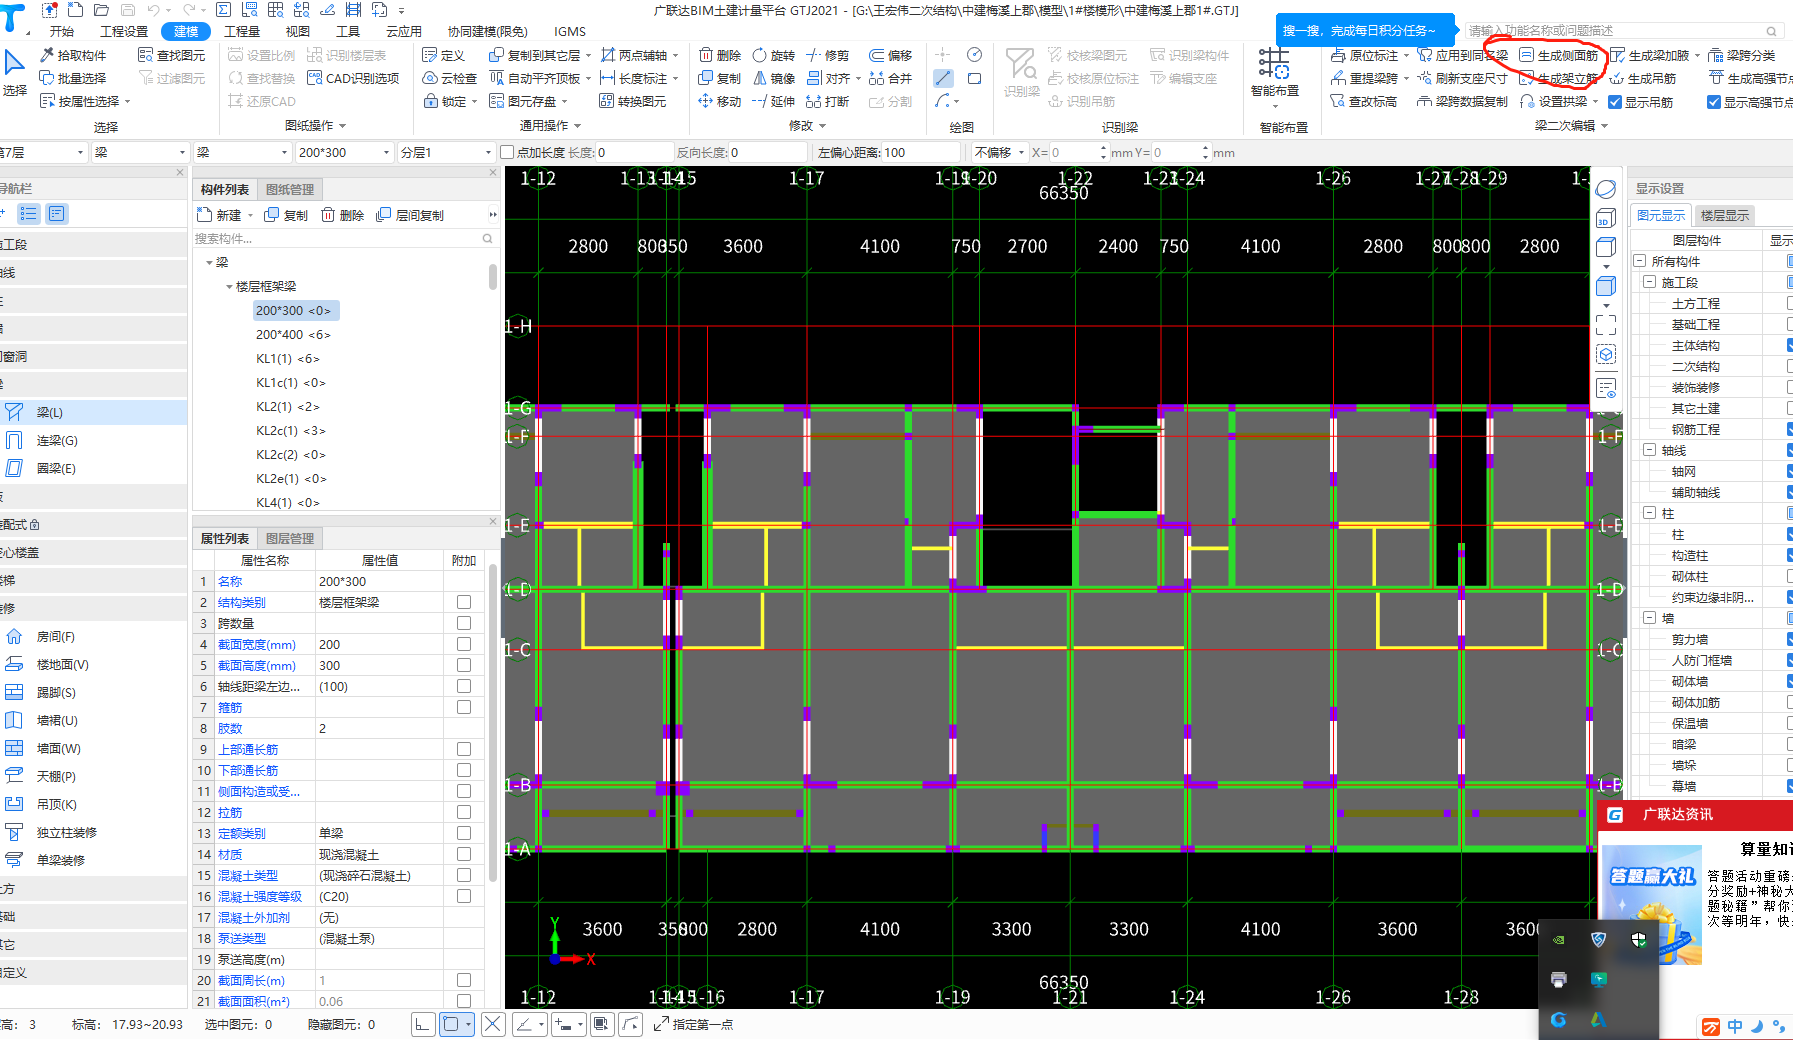This screenshot has height=1040, width=1793.
Task: Toggle display checkbox for 剪力墙
Action: (x=1790, y=639)
